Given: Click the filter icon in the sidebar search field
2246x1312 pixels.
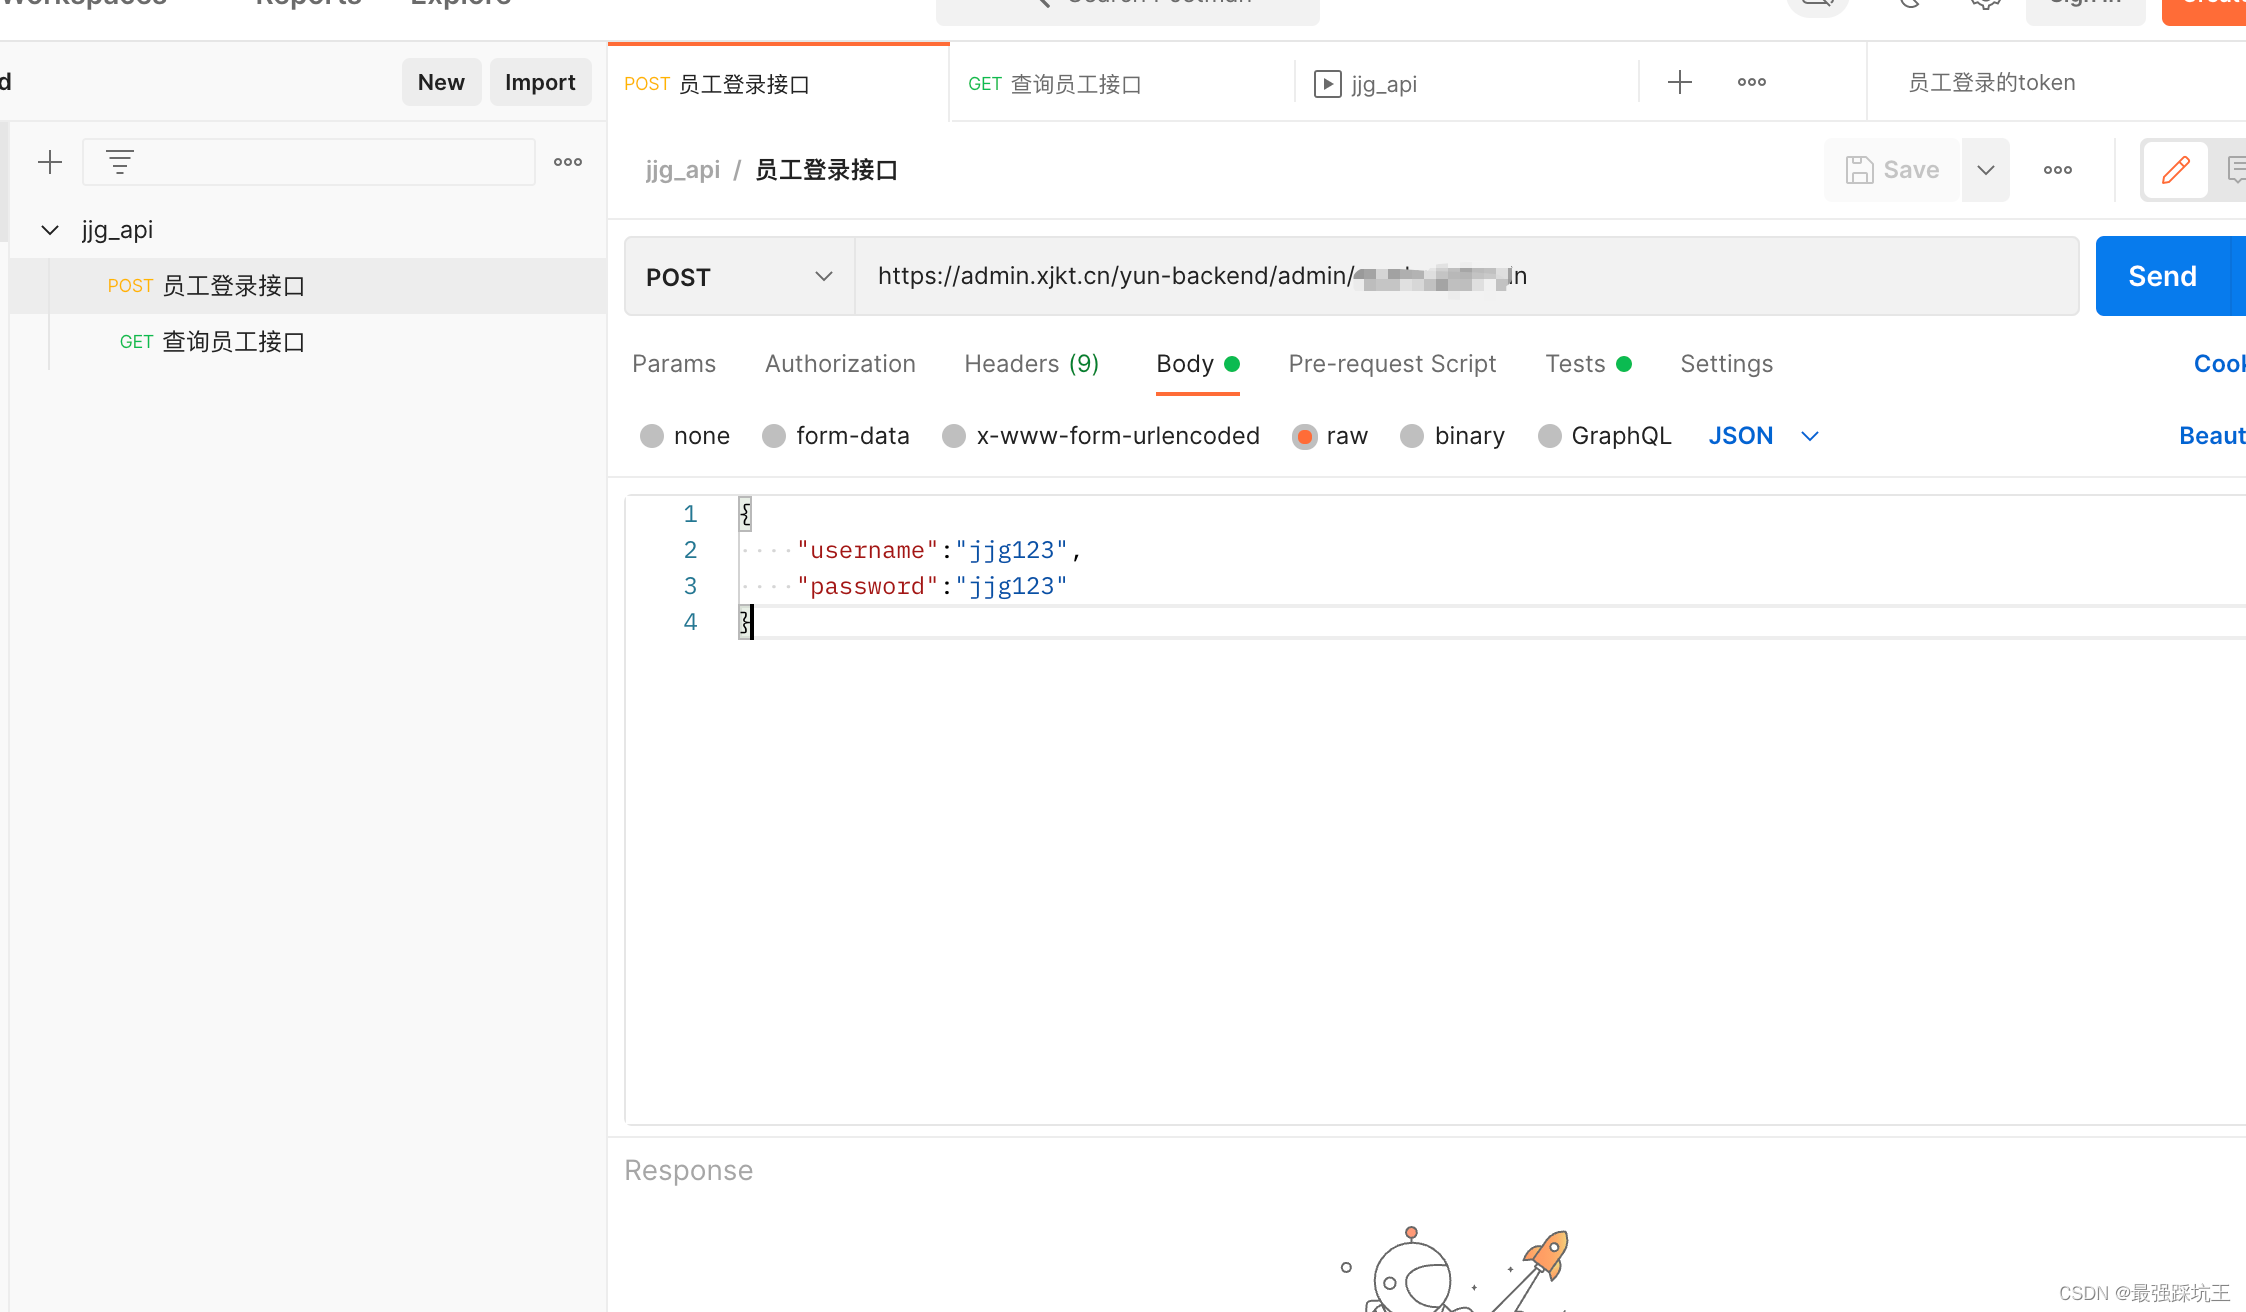Looking at the screenshot, I should (x=120, y=162).
